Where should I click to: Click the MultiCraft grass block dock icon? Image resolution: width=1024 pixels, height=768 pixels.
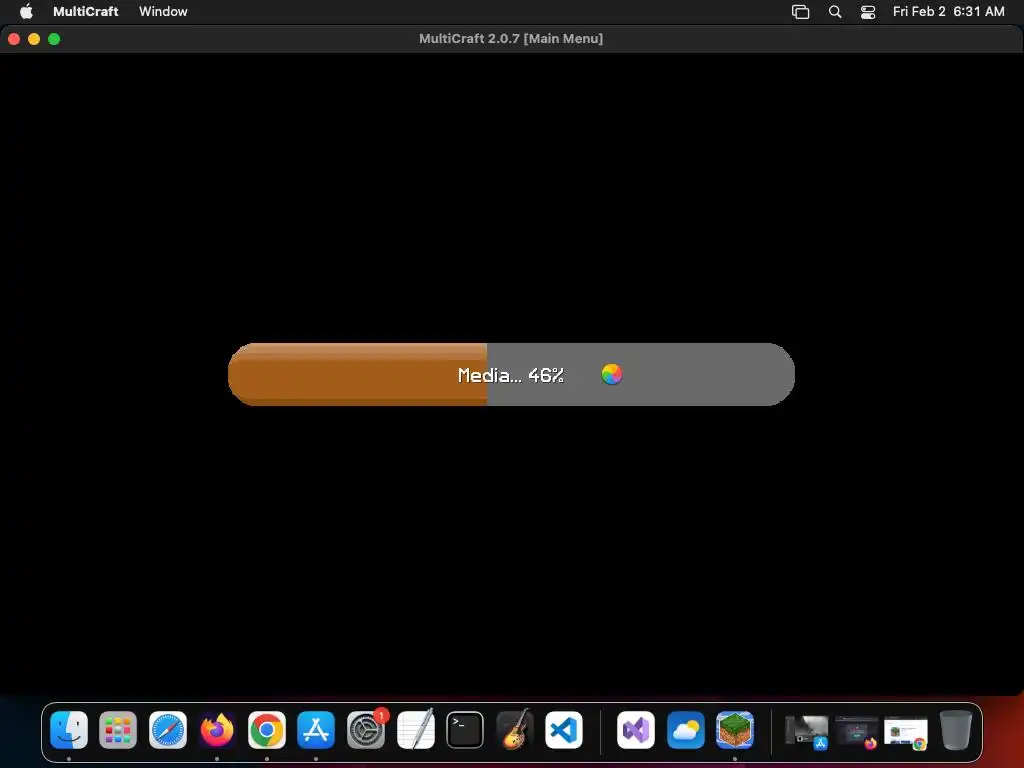coord(735,729)
